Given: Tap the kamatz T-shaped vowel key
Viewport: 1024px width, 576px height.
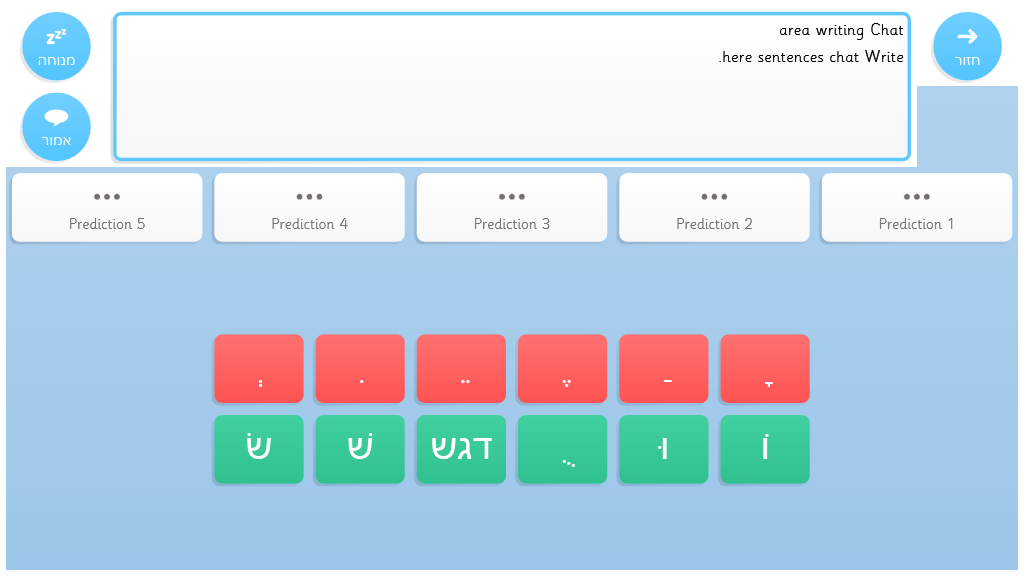Looking at the screenshot, I should coord(764,369).
